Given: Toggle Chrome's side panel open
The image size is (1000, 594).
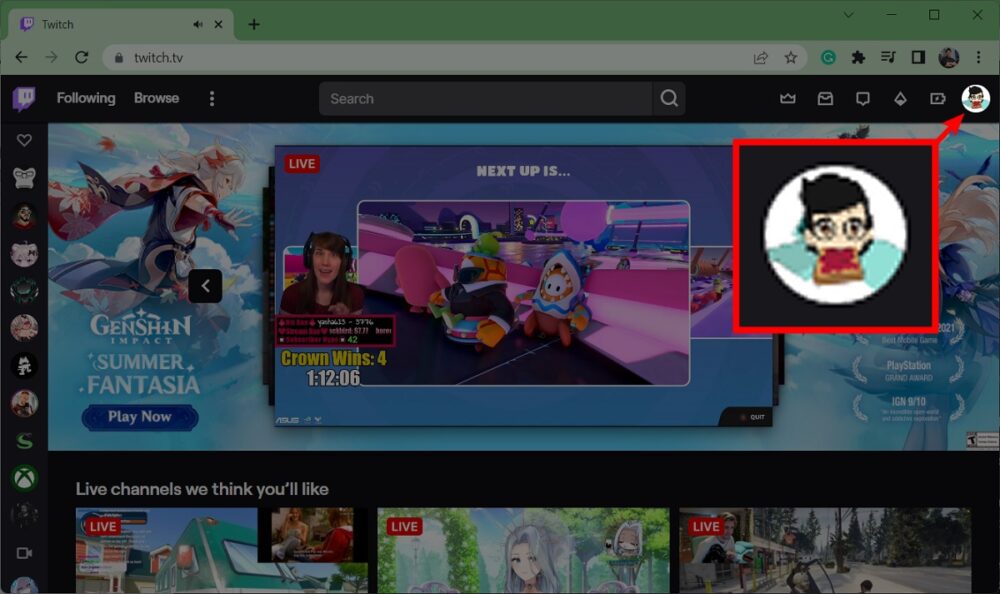Looking at the screenshot, I should tap(918, 59).
